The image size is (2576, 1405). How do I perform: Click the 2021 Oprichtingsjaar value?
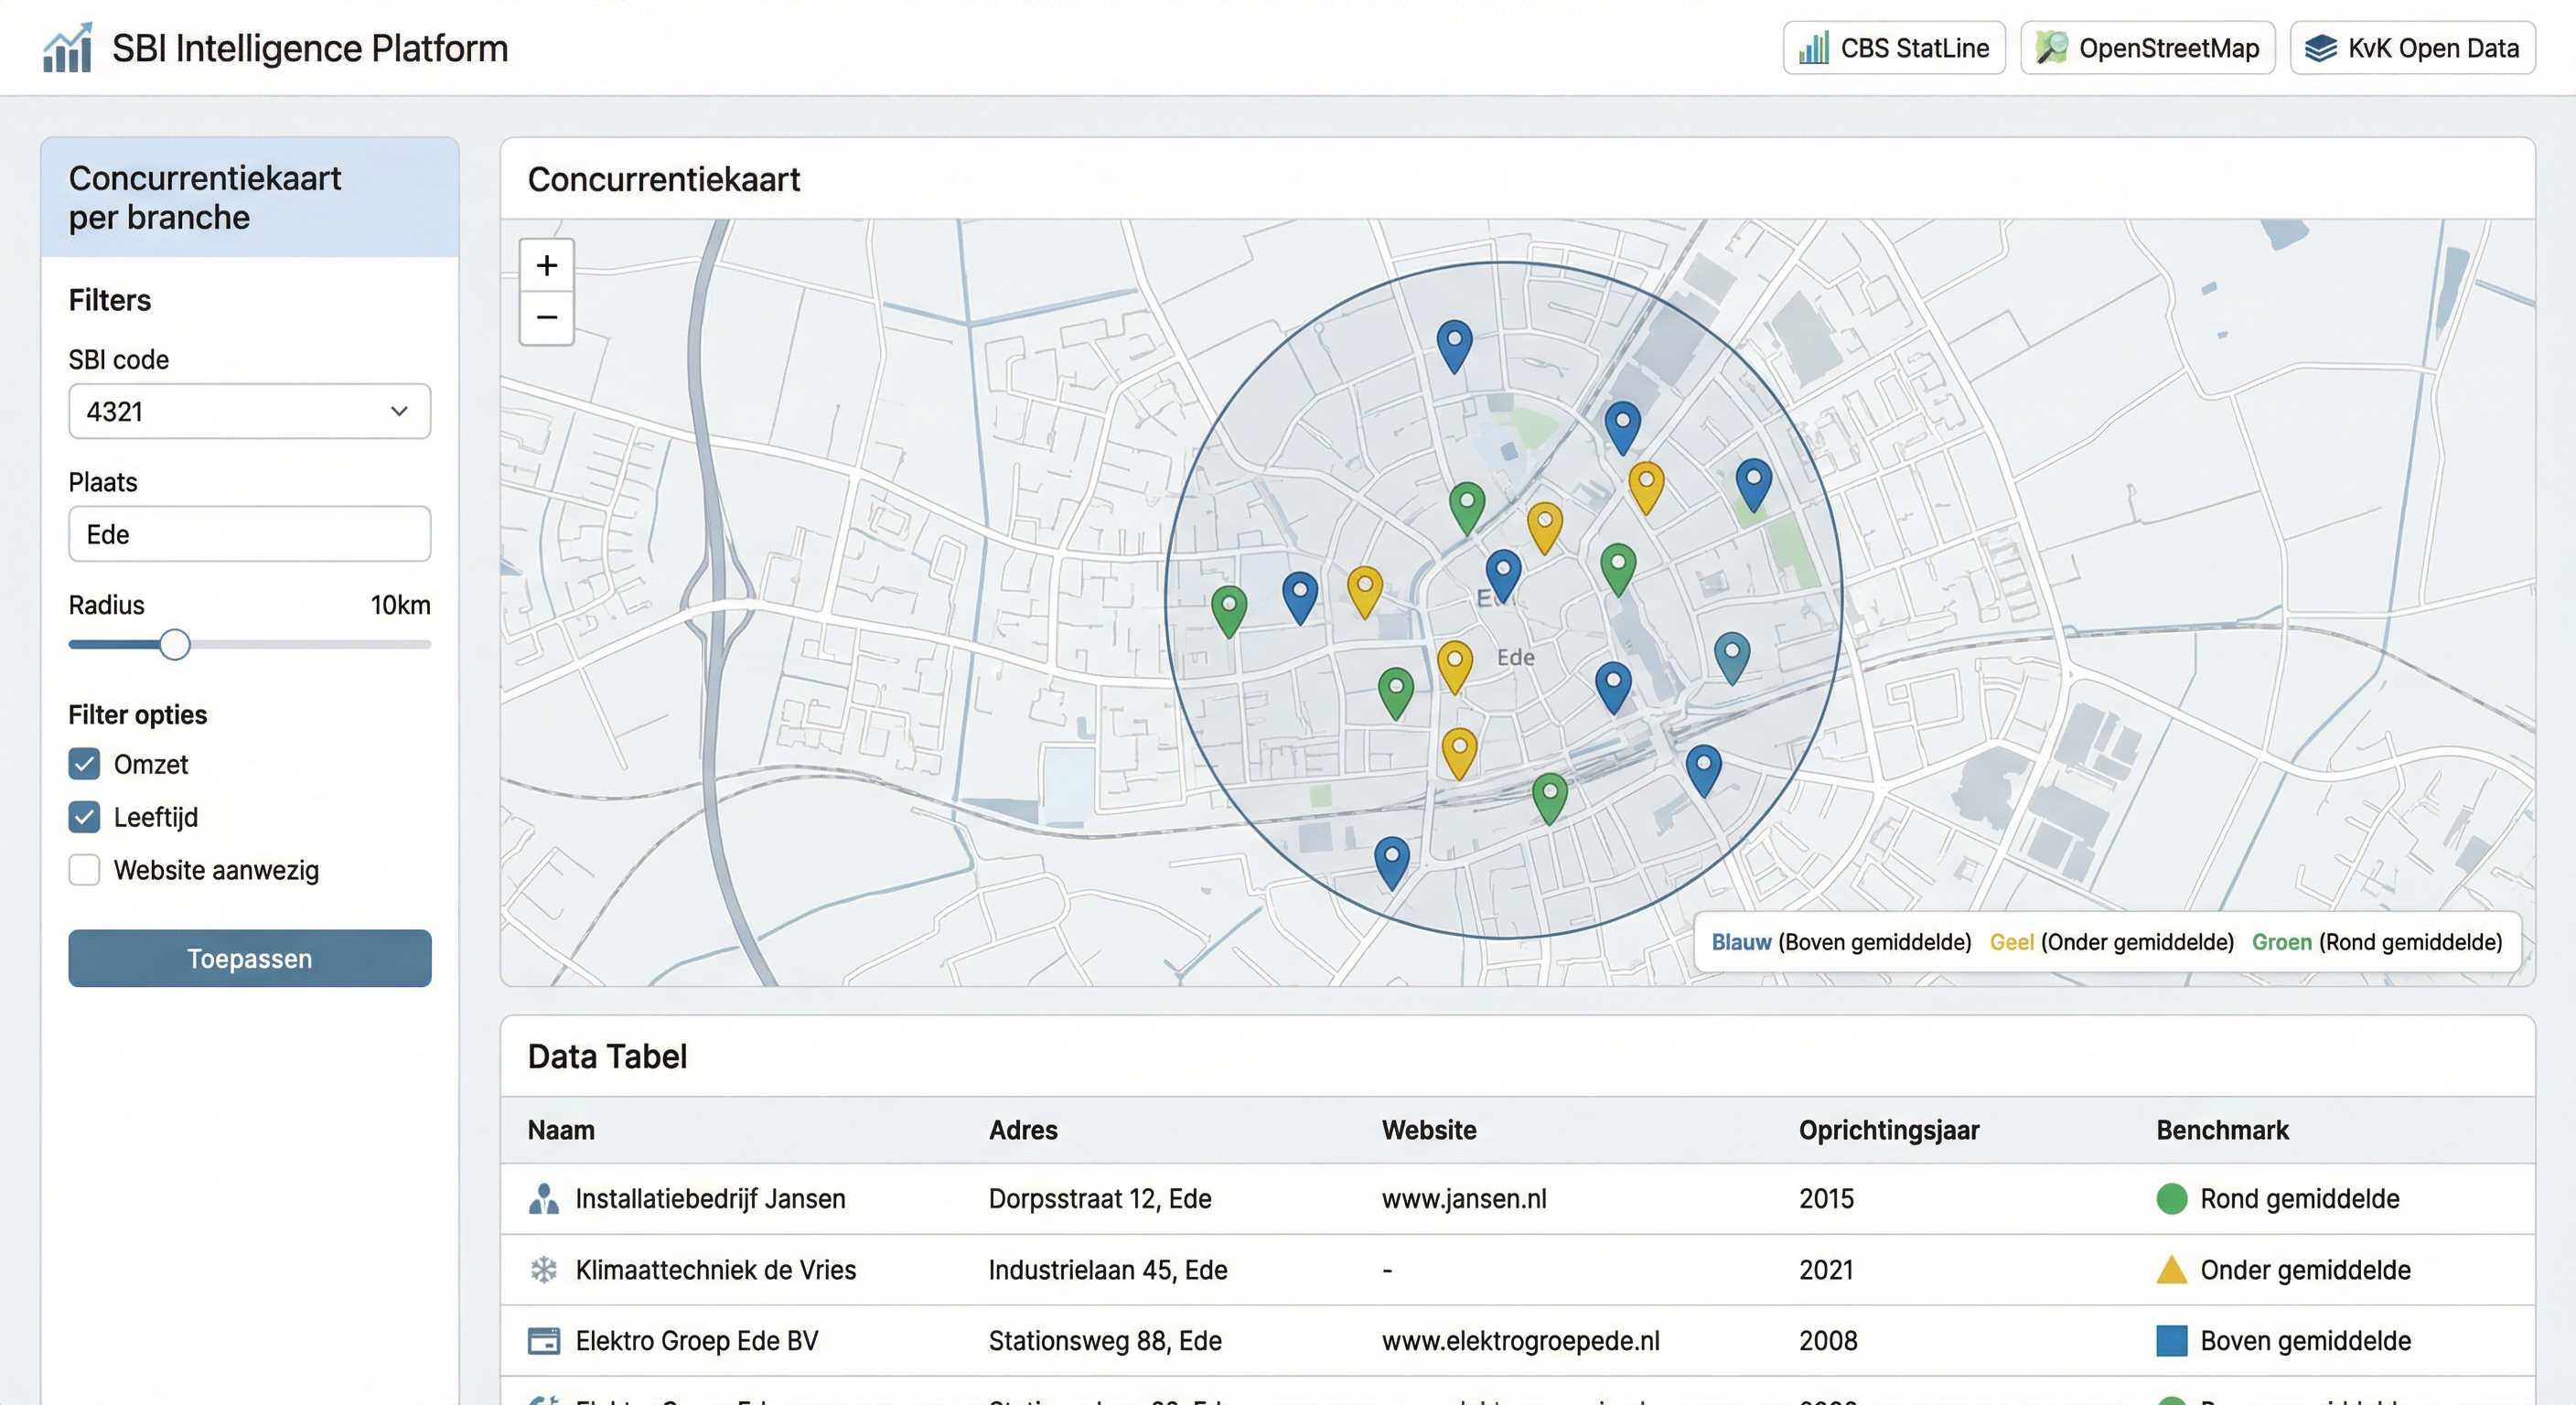point(1826,1269)
